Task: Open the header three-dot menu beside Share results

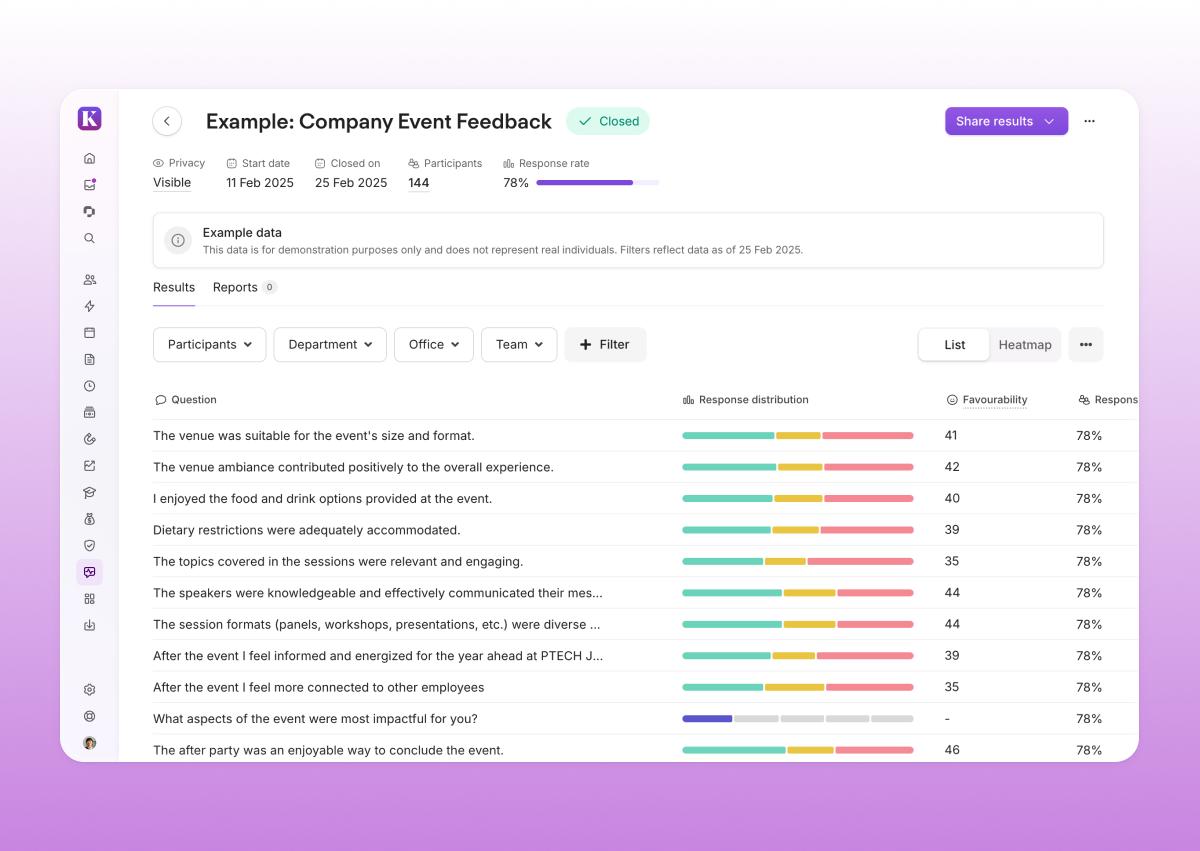Action: (1089, 121)
